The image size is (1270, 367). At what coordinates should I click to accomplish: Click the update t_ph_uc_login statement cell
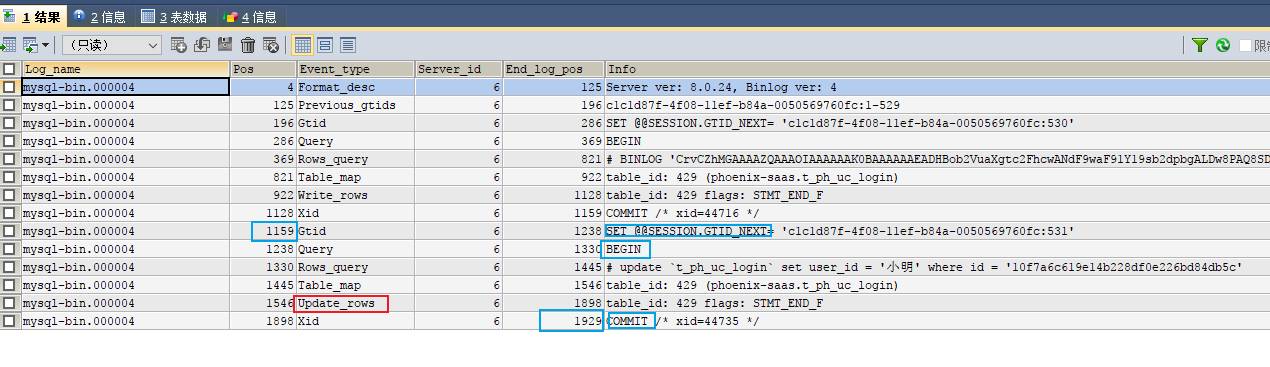point(937,267)
